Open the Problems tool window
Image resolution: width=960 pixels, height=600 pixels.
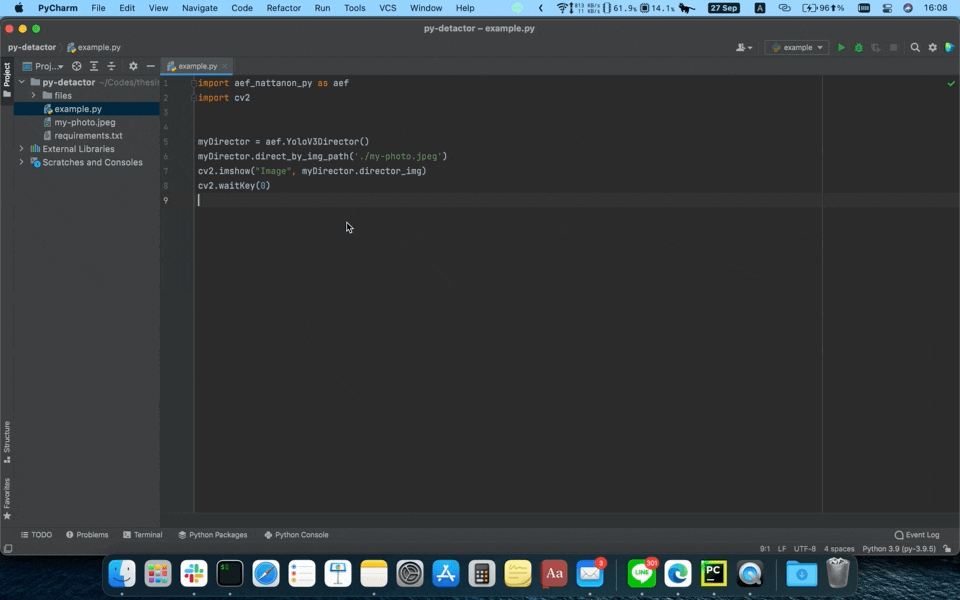(x=87, y=534)
